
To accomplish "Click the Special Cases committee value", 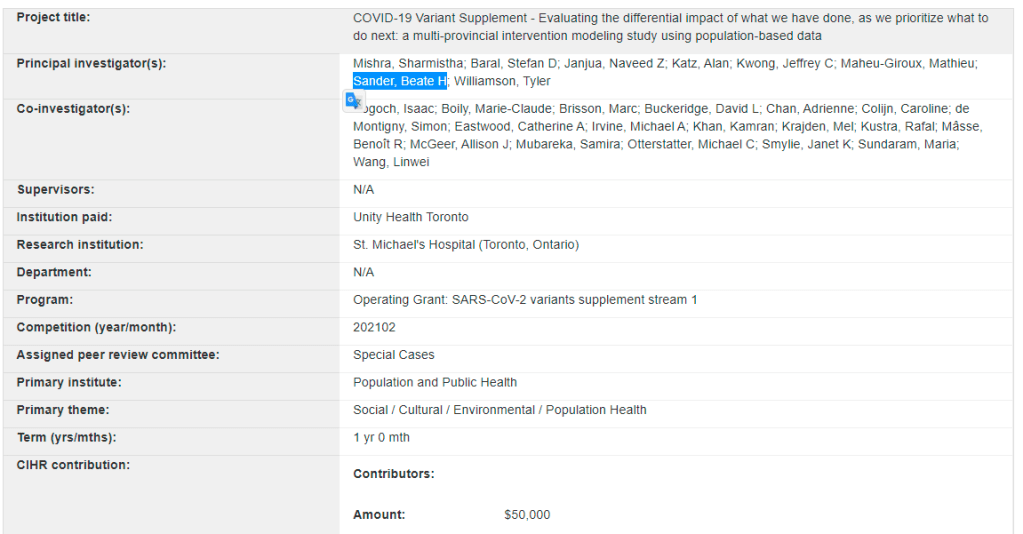I will (393, 355).
